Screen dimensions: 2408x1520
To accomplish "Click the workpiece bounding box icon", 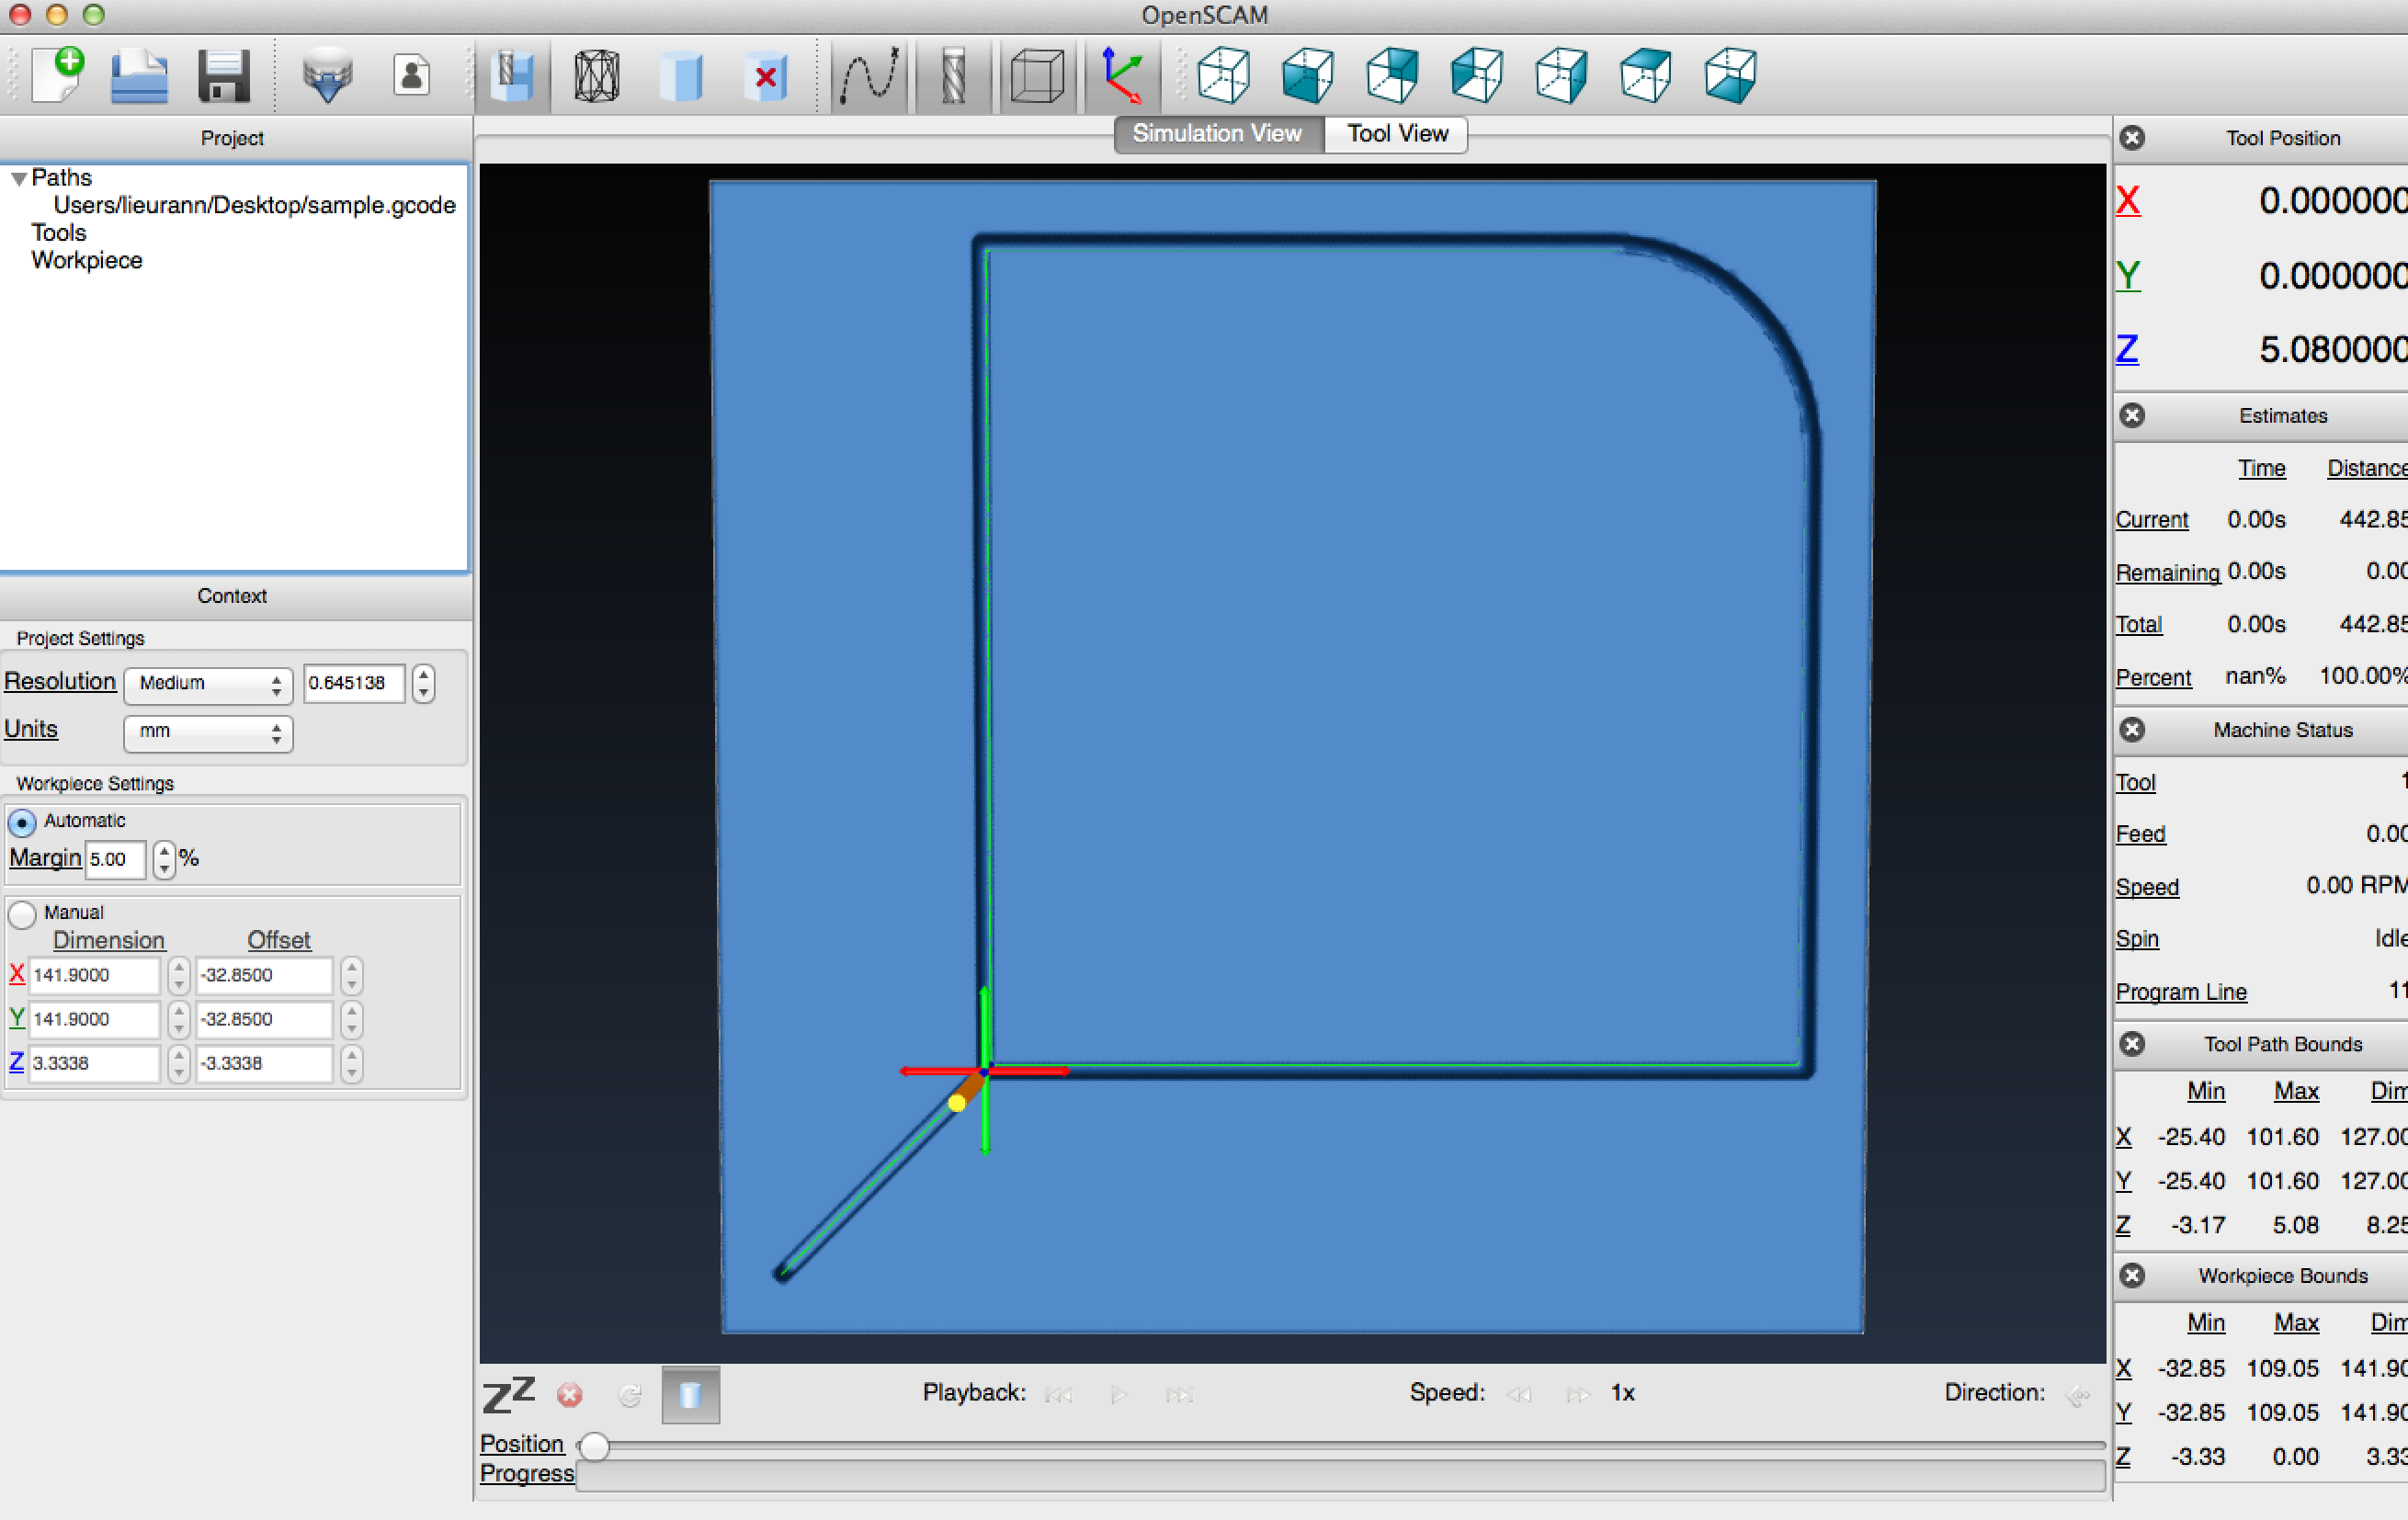I will (1037, 76).
